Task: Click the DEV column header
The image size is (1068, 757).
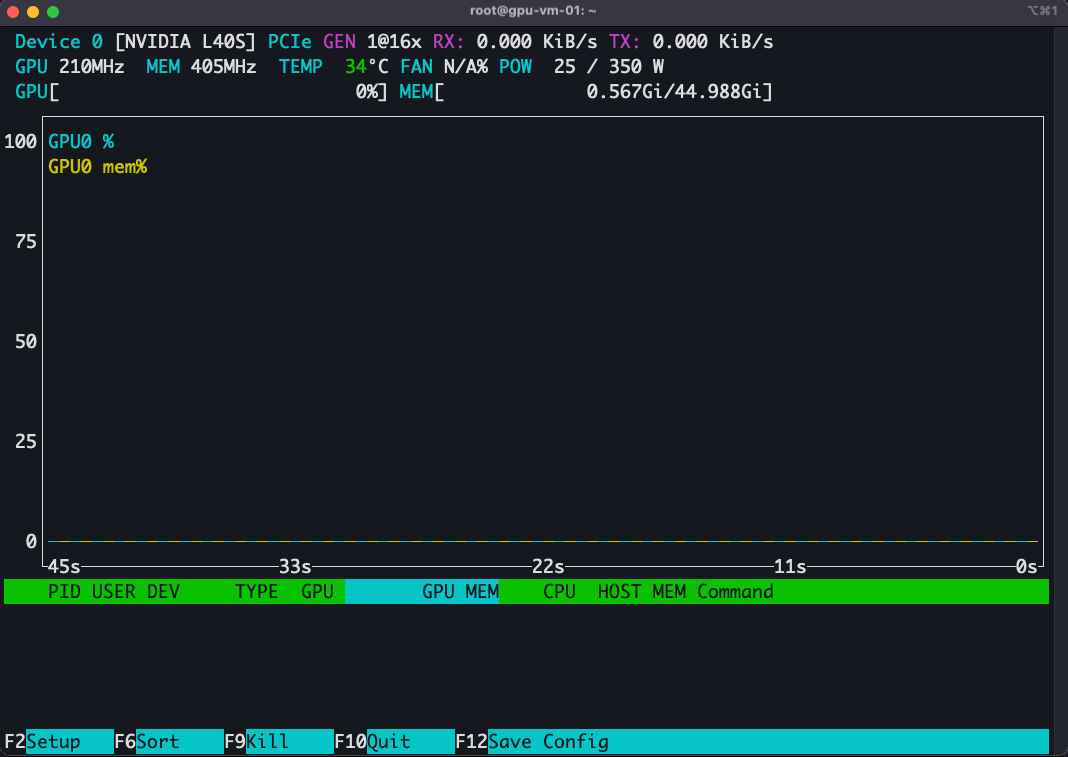Action: [160, 591]
